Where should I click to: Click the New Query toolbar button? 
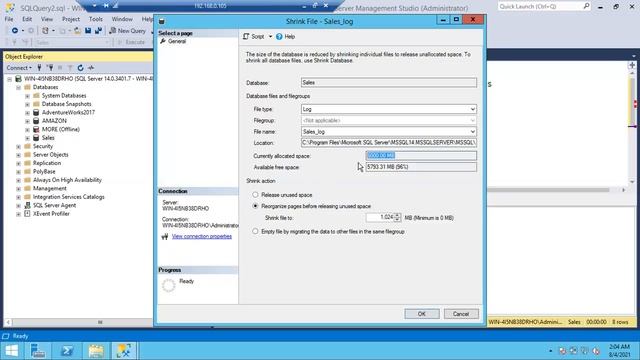(x=127, y=31)
